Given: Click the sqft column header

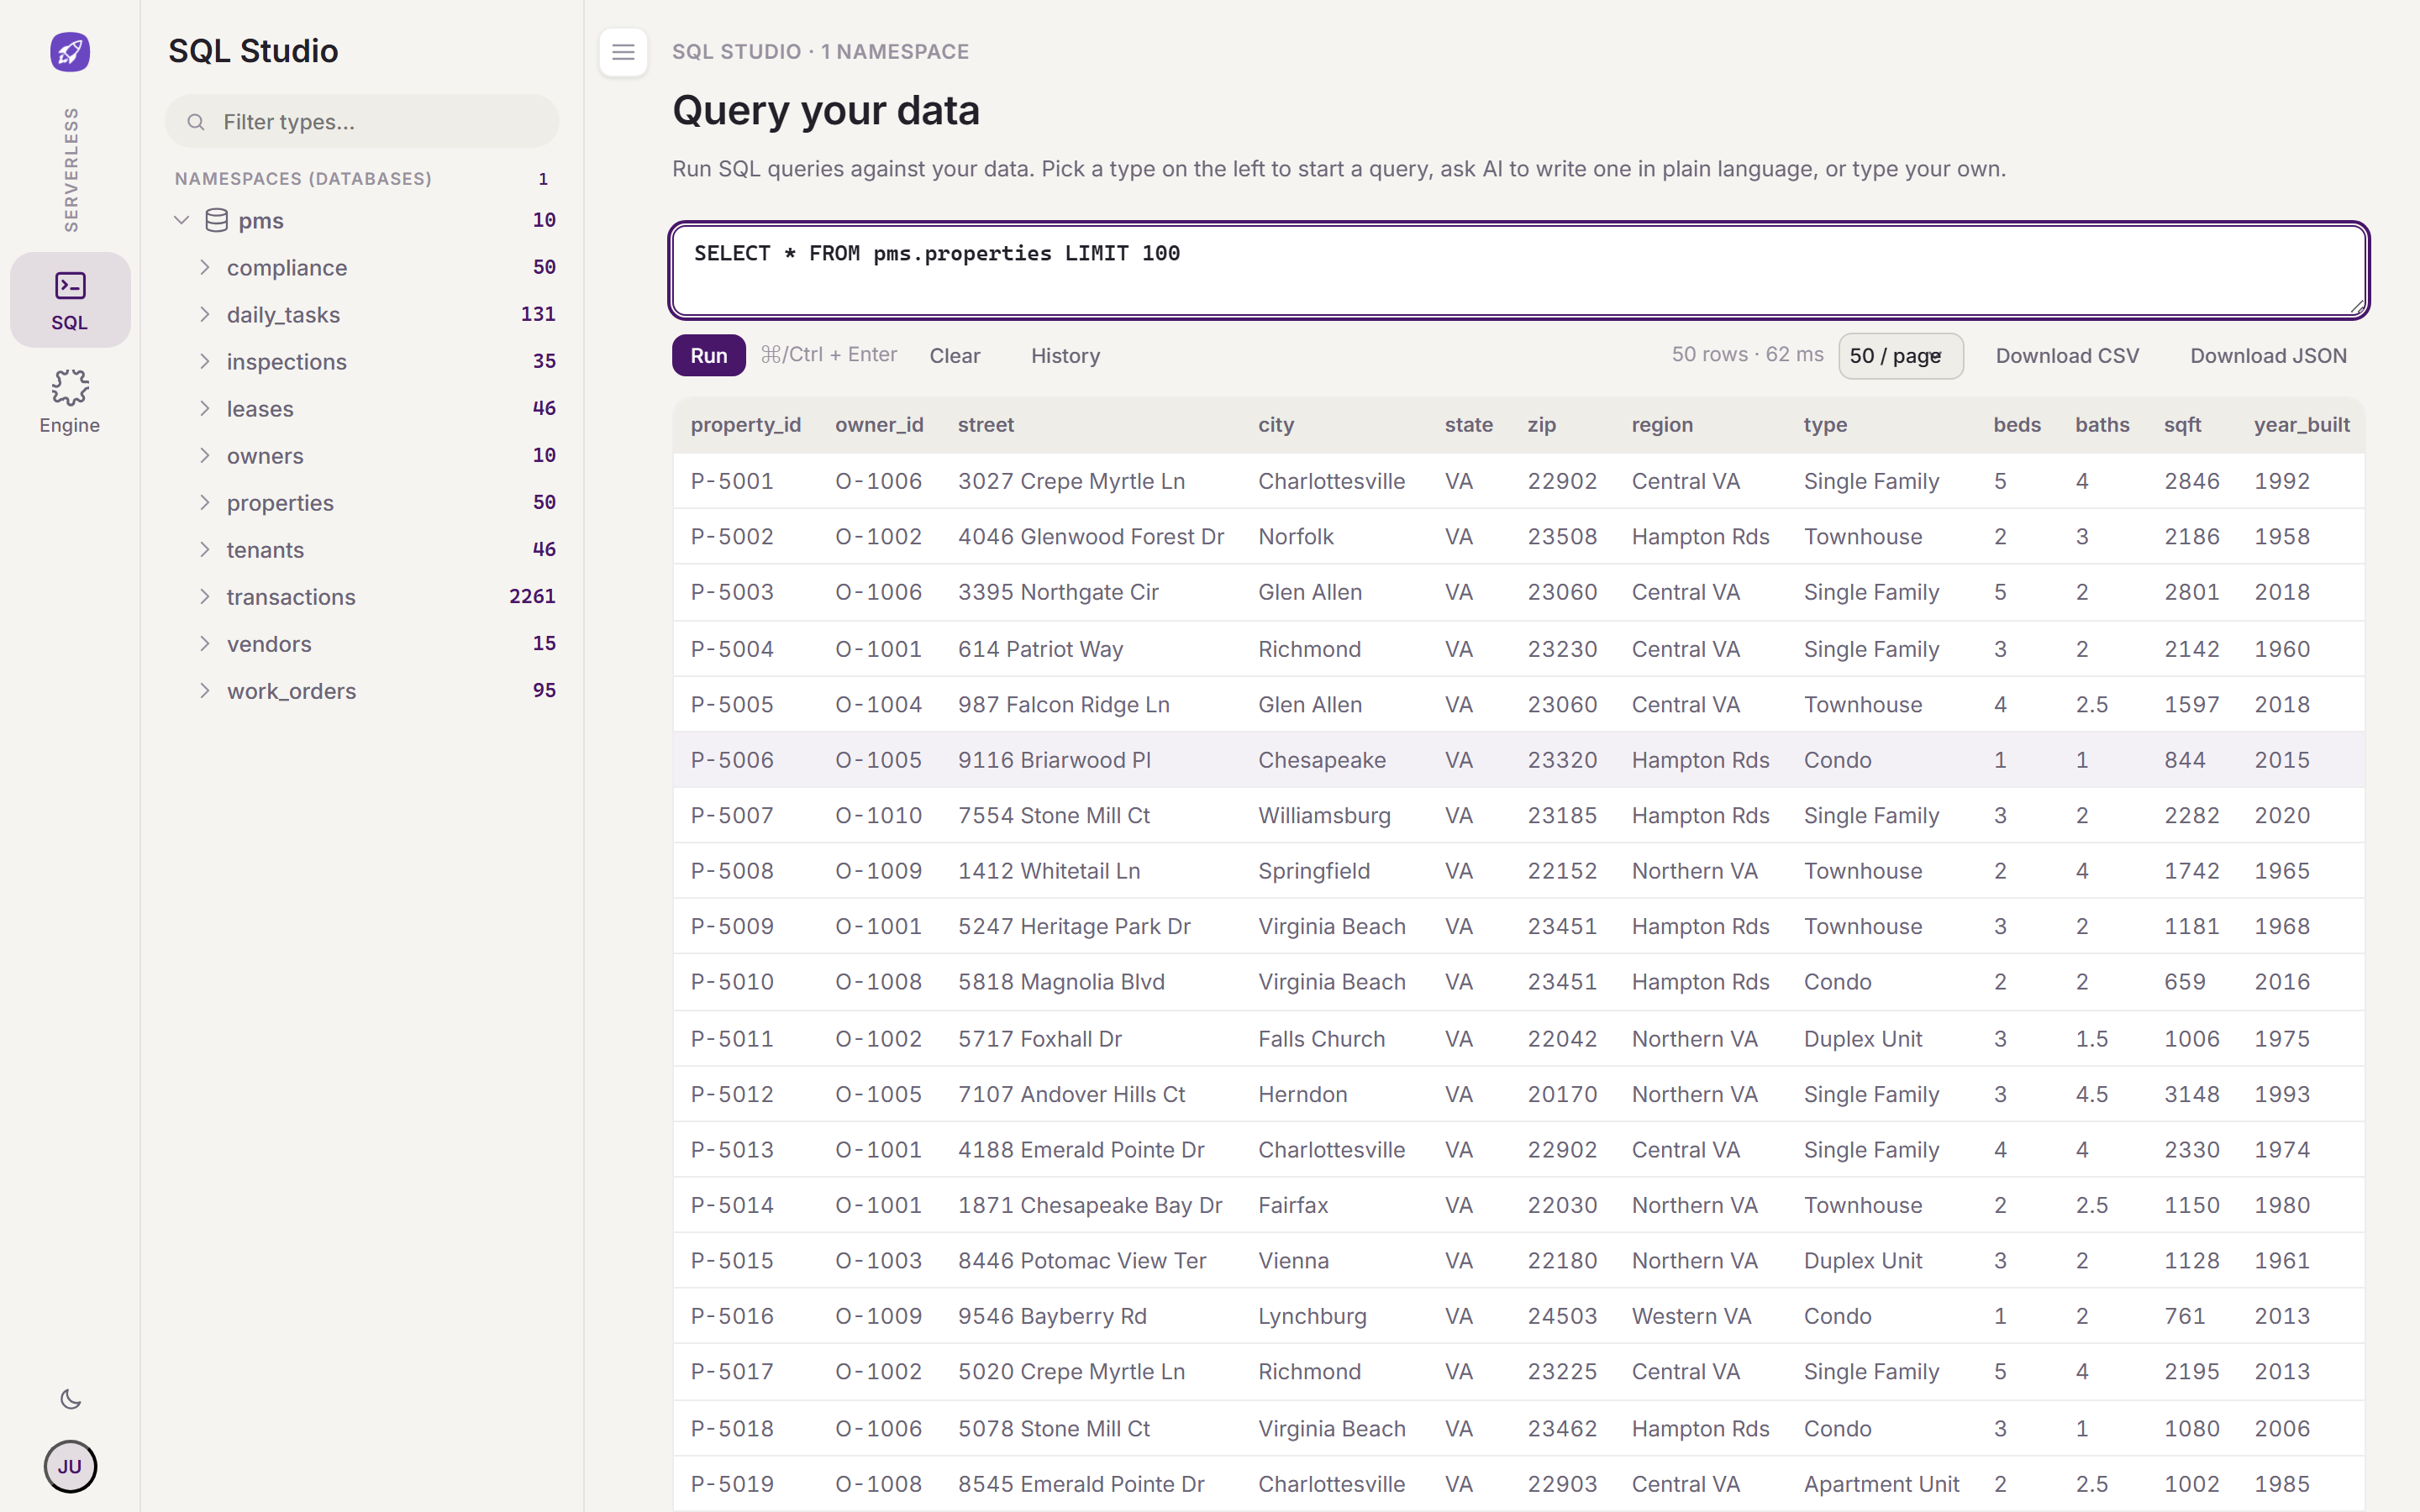Looking at the screenshot, I should [x=2182, y=424].
